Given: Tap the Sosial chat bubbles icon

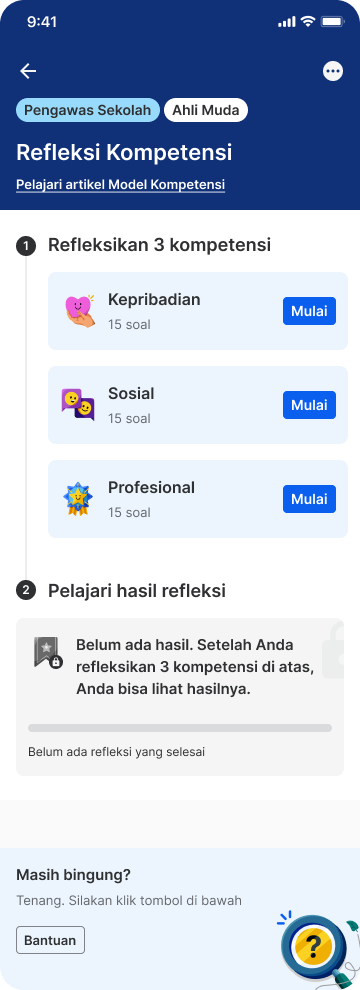Looking at the screenshot, I should (78, 405).
